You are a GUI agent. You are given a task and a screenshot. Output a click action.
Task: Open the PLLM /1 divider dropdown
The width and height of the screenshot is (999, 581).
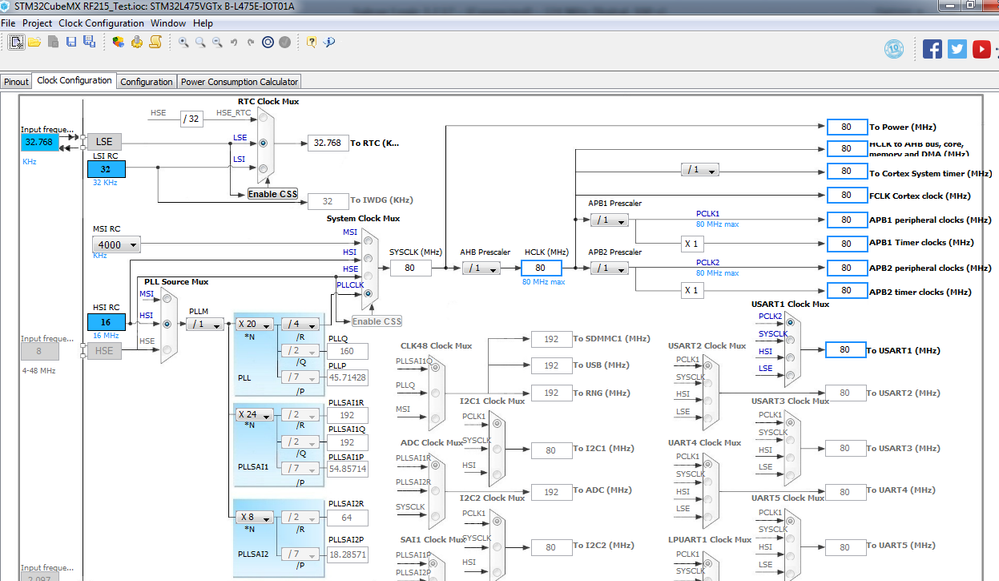(205, 324)
